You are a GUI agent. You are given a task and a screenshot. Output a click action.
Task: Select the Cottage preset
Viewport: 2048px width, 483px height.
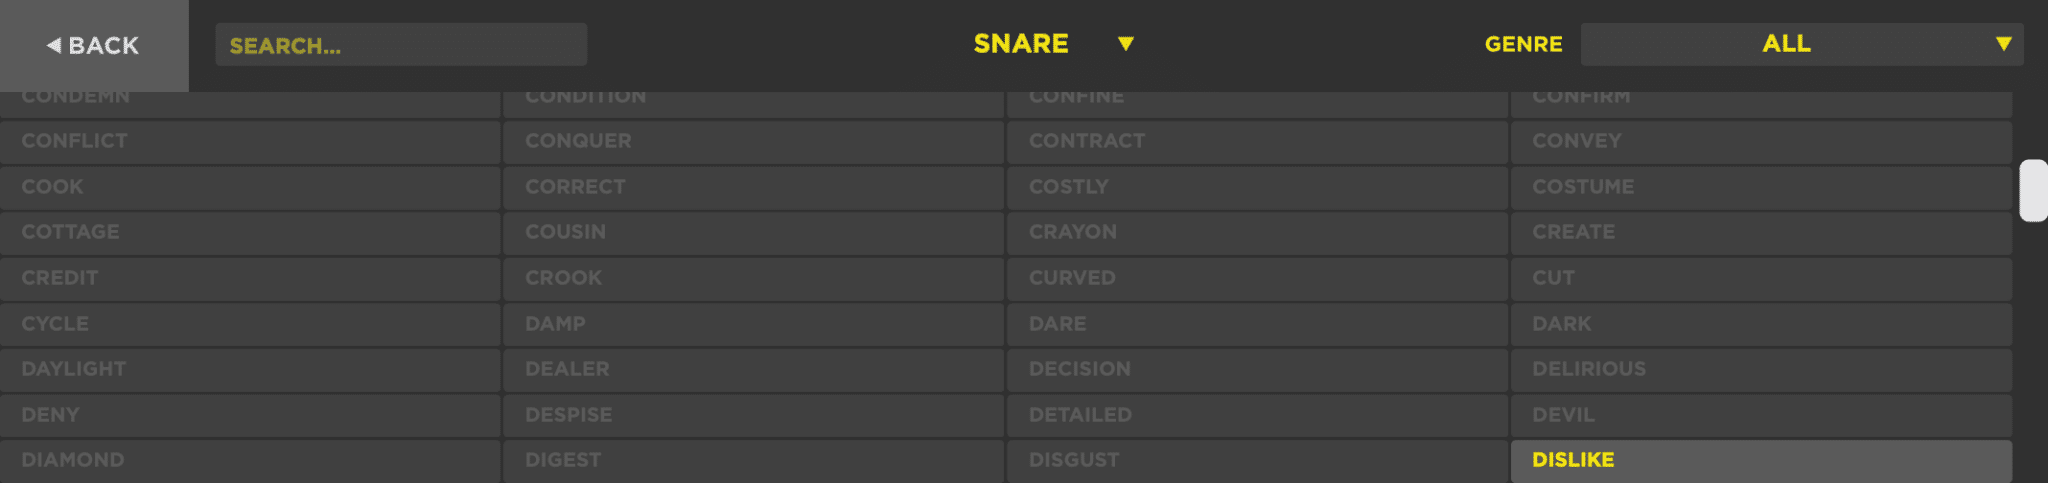coord(250,232)
